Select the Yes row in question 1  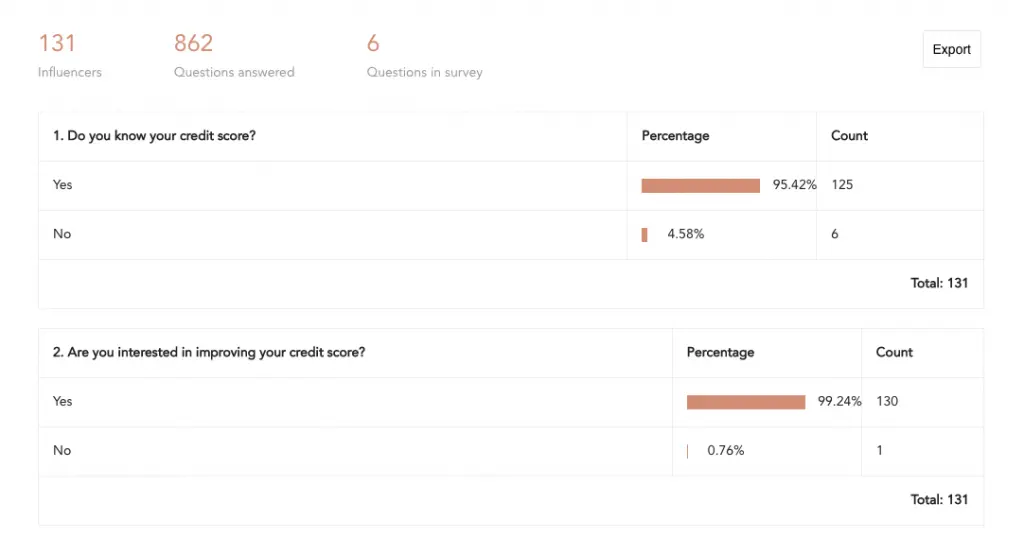tap(63, 185)
